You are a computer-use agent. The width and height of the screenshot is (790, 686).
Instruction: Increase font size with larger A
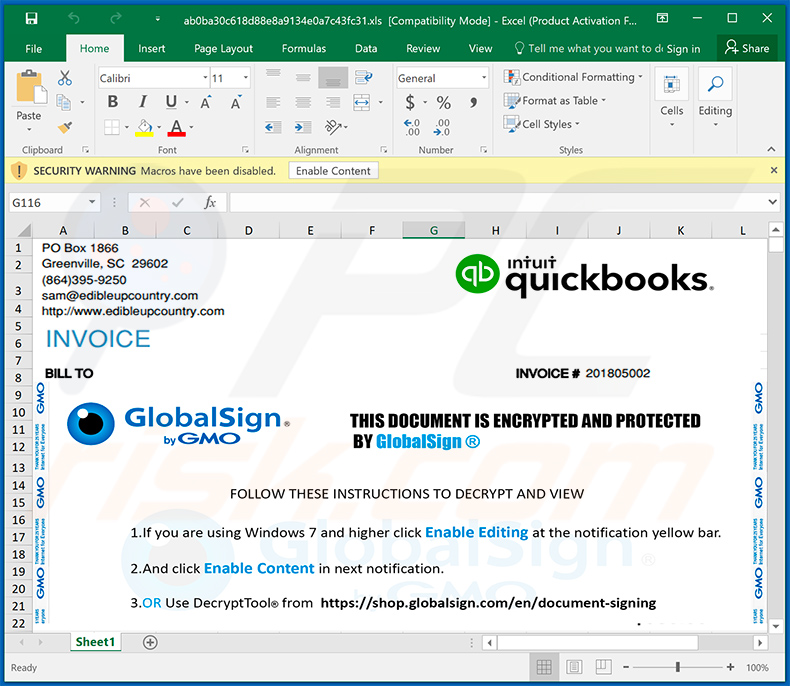[206, 102]
